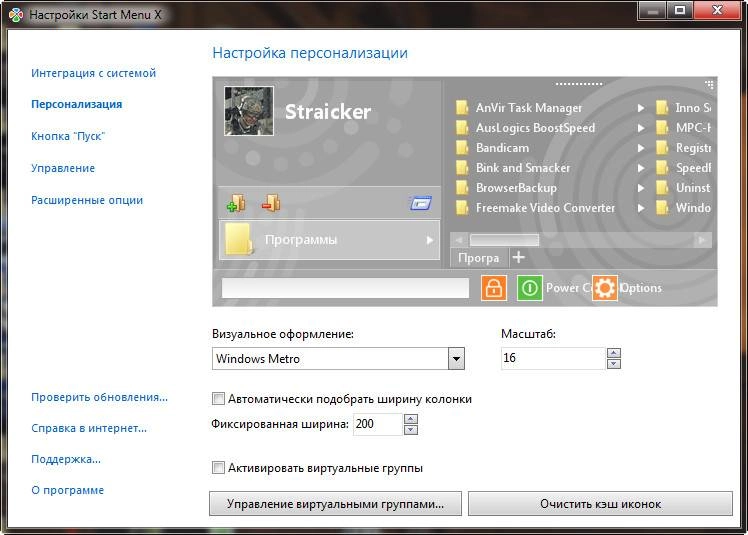
Task: Click the scrollbar right arrow in preview
Action: (702, 240)
